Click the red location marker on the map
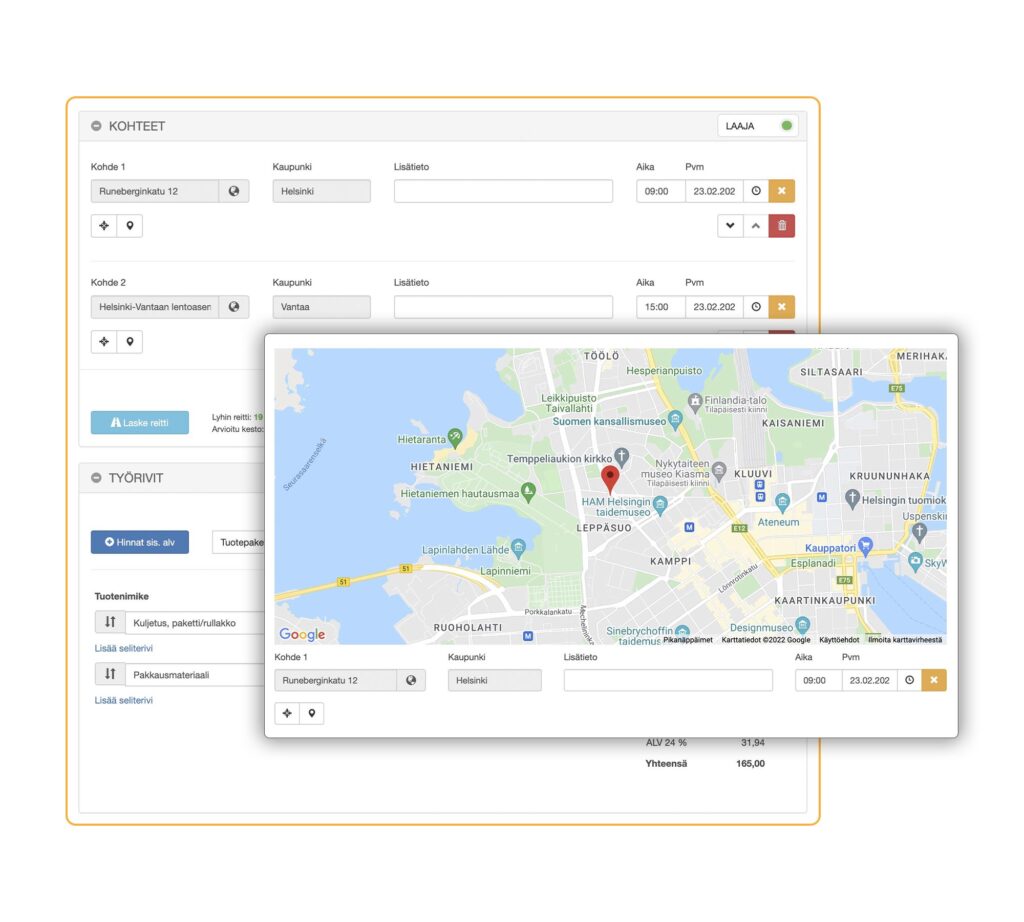This screenshot has width=1024, height=922. pyautogui.click(x=610, y=478)
